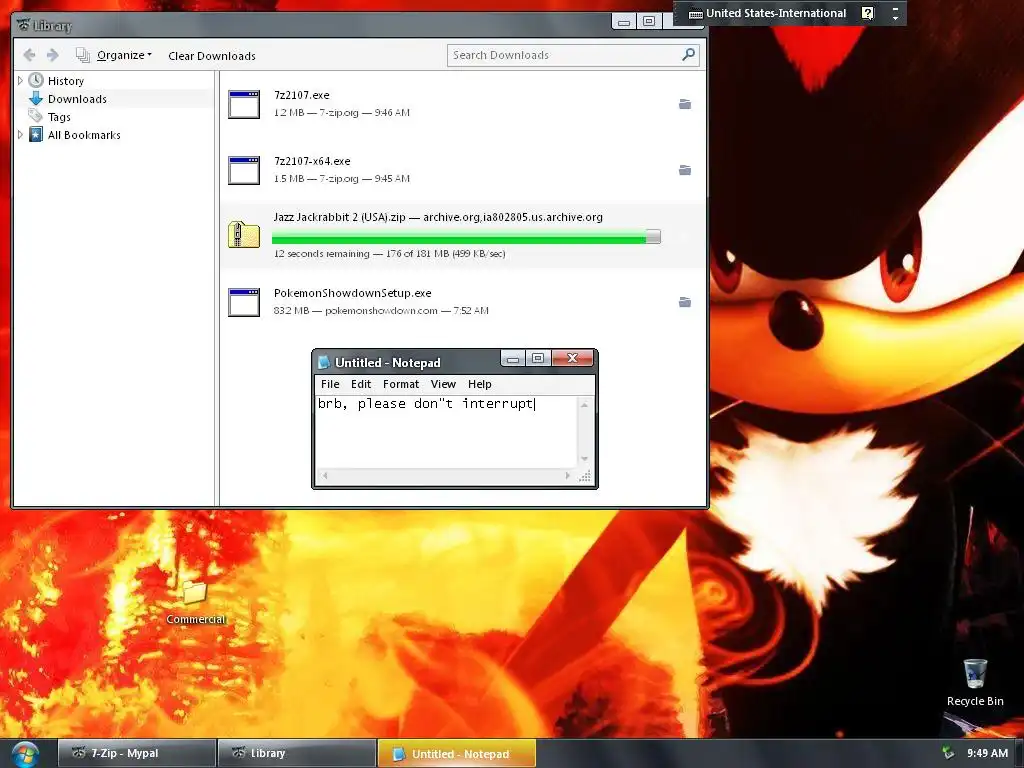Click Notepad horizontal scrollbar right arrow
Viewport: 1024px width, 768px height.
(x=568, y=475)
